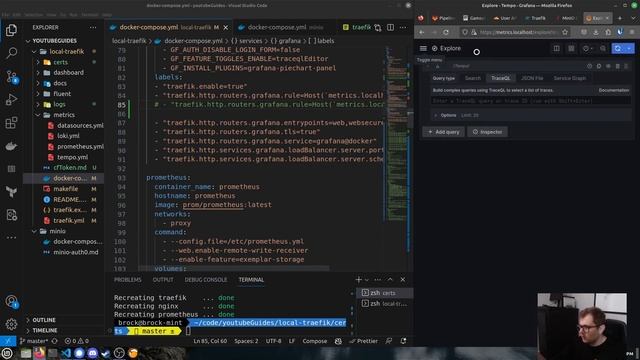The width and height of the screenshot is (640, 360).
Task: Open the Extensions view
Action: coord(11,122)
